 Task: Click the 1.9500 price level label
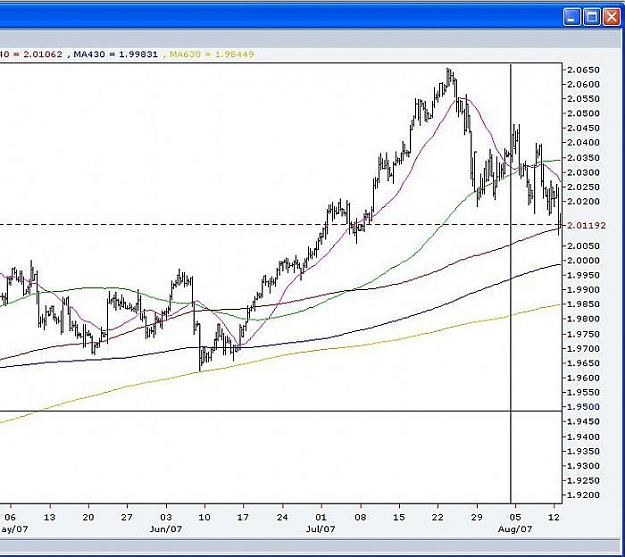(x=583, y=407)
